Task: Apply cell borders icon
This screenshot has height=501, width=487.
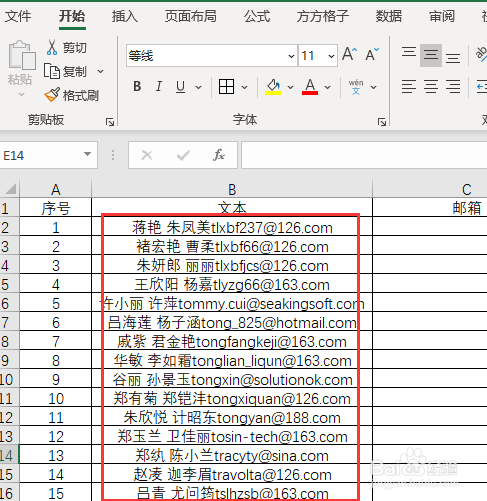Action: tap(226, 87)
